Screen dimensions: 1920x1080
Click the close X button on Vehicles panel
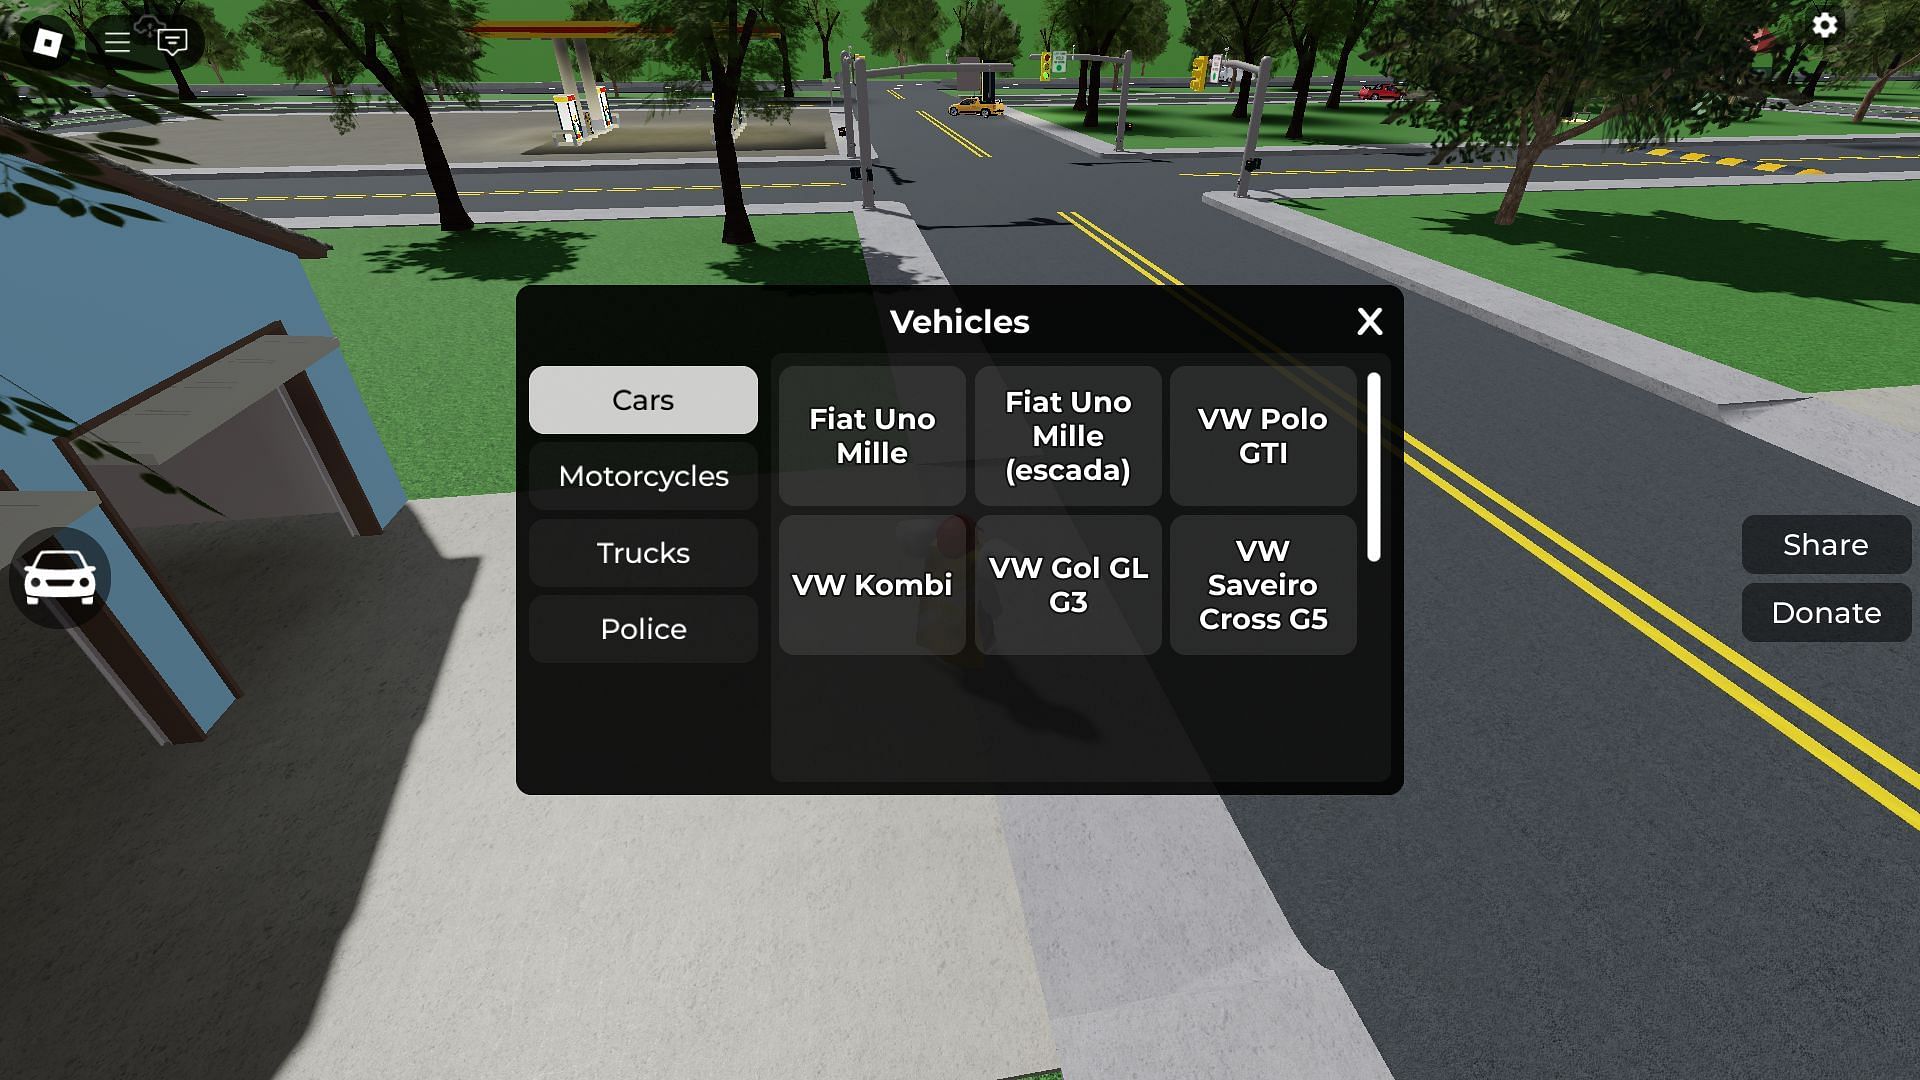(x=1369, y=322)
